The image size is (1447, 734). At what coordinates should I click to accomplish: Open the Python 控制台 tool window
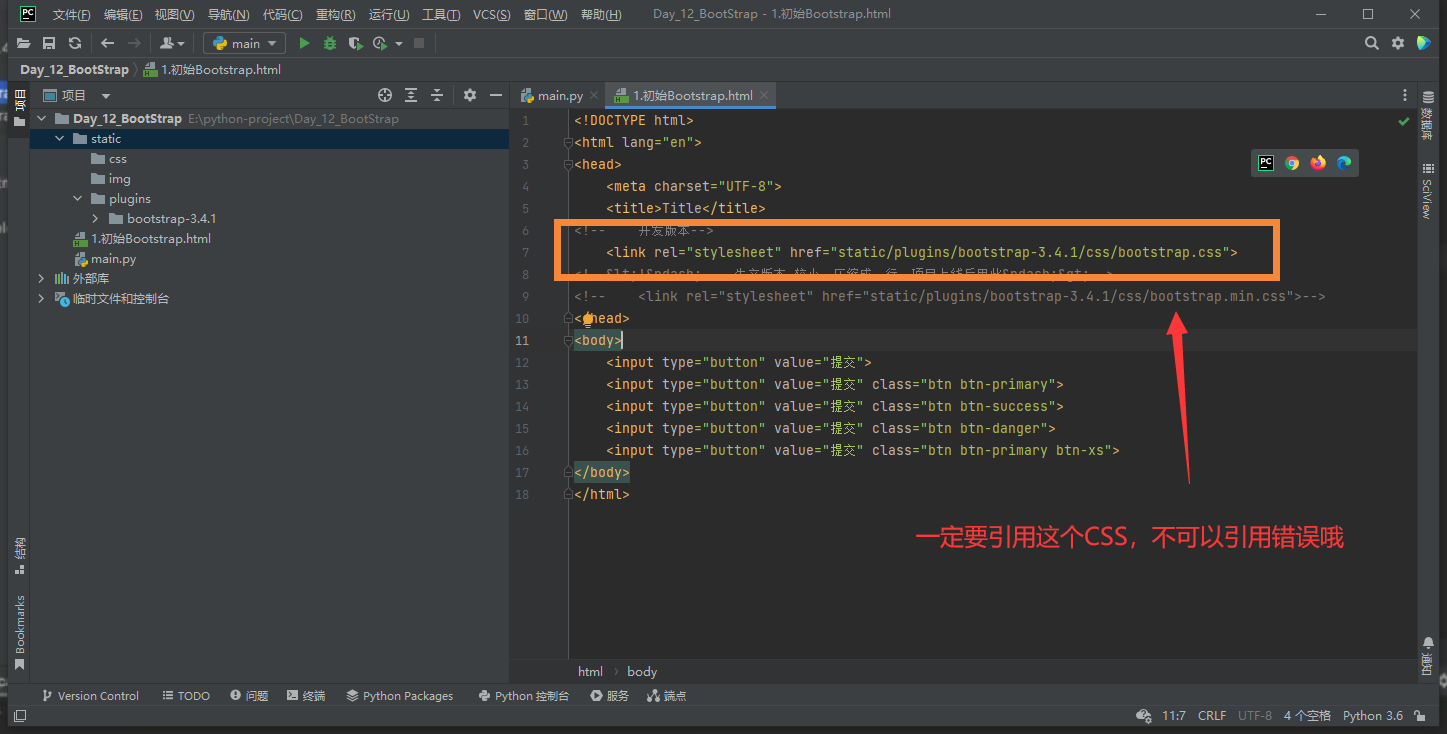click(x=523, y=696)
